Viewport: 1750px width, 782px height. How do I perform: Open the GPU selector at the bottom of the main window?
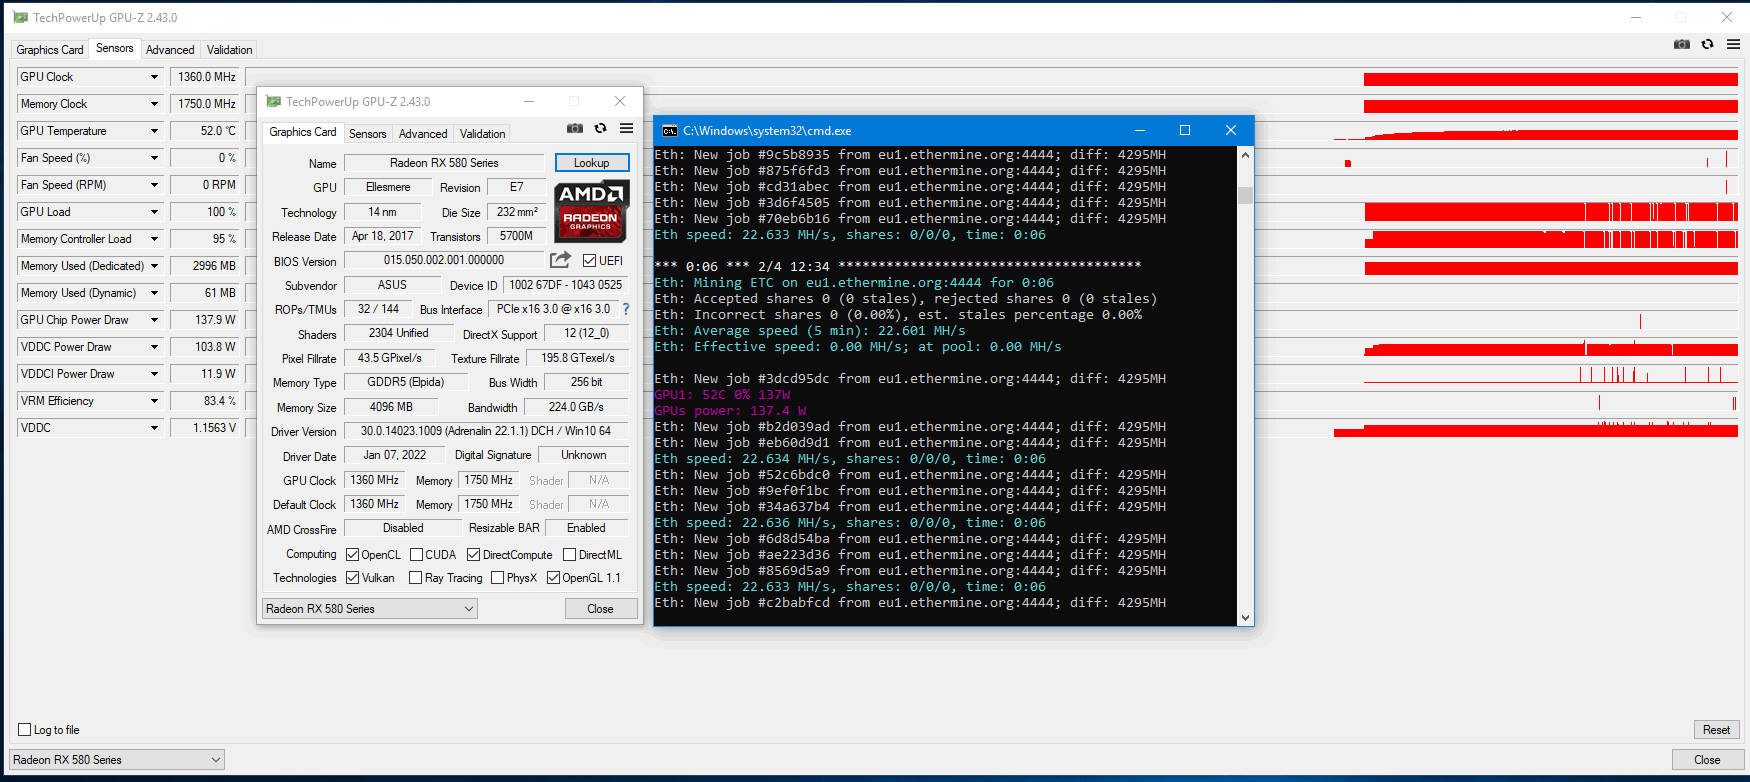pyautogui.click(x=117, y=760)
